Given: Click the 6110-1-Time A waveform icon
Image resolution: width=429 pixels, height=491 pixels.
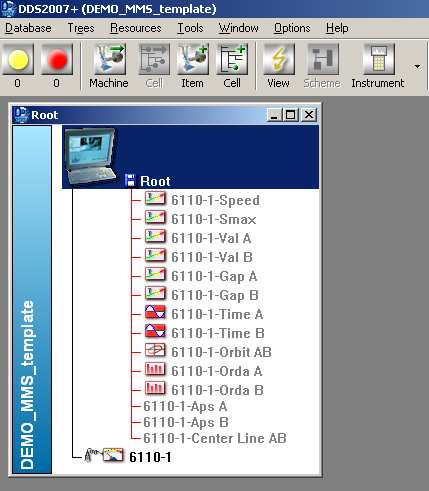Looking at the screenshot, I should tap(155, 312).
